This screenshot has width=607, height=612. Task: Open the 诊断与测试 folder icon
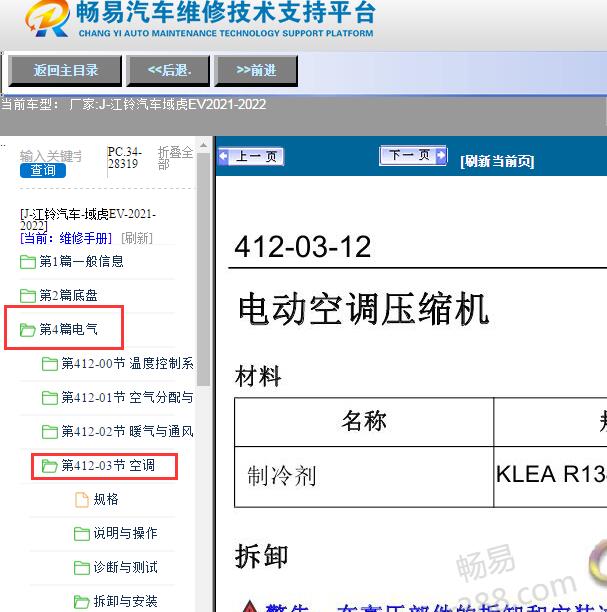pos(82,568)
